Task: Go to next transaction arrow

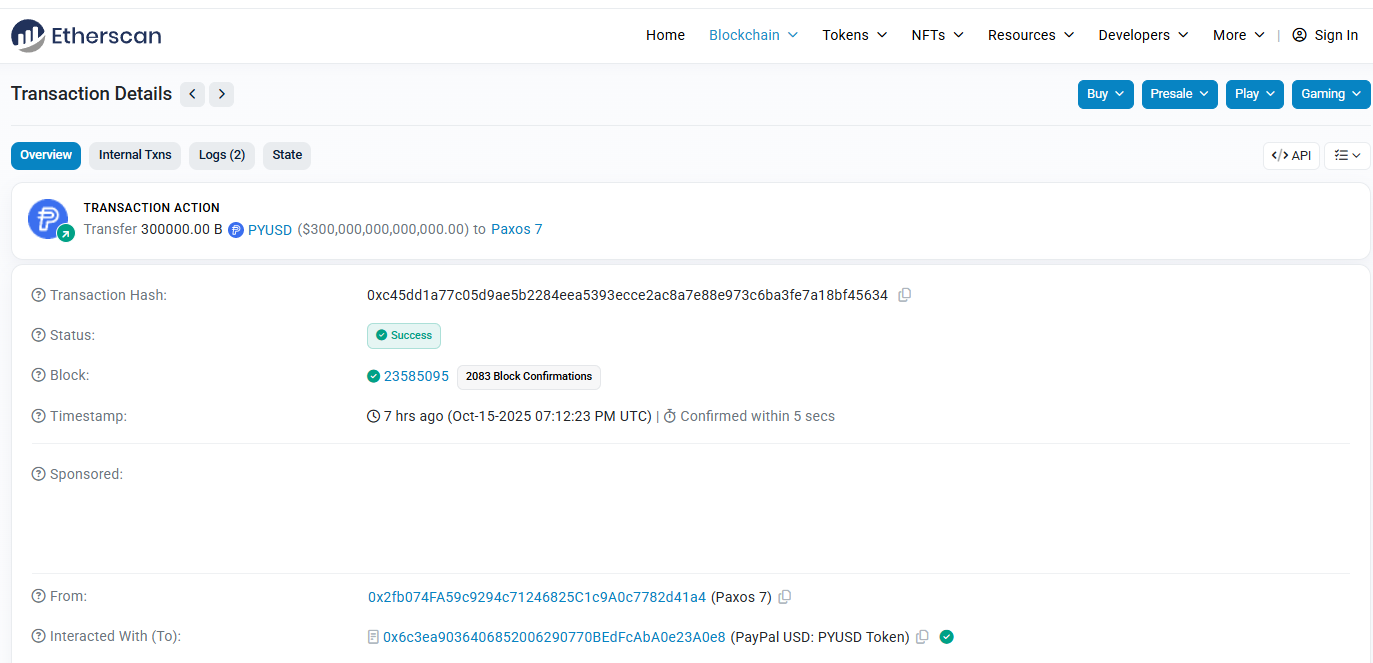Action: [221, 94]
